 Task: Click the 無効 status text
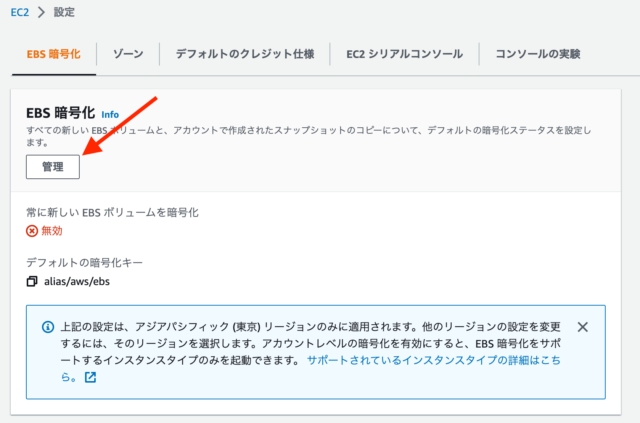point(52,231)
